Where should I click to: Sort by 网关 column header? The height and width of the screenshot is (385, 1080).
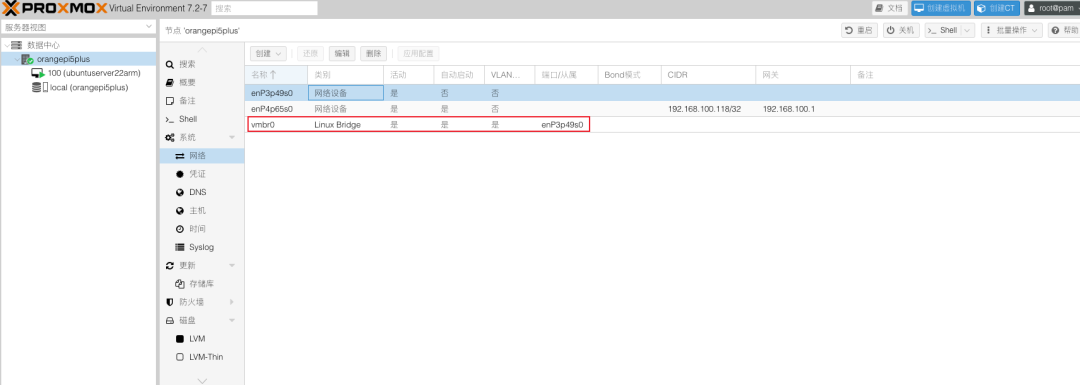804,74
